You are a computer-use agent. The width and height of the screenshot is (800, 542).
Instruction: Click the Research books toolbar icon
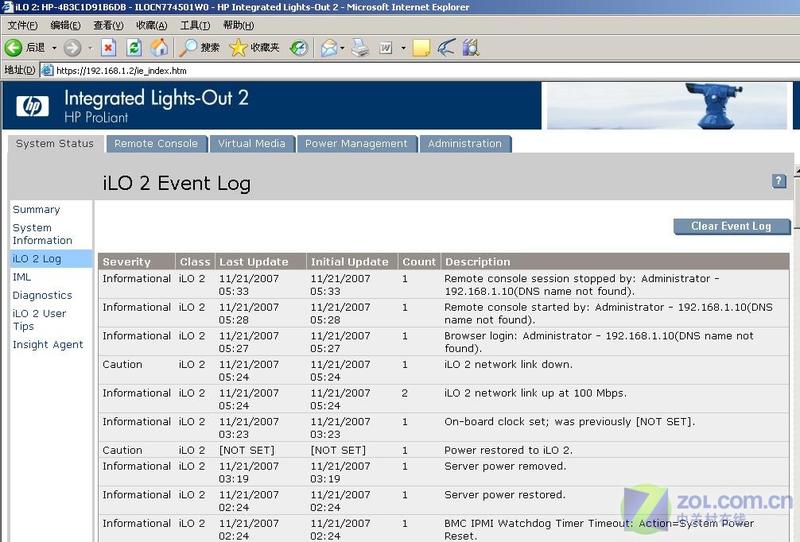tap(471, 48)
